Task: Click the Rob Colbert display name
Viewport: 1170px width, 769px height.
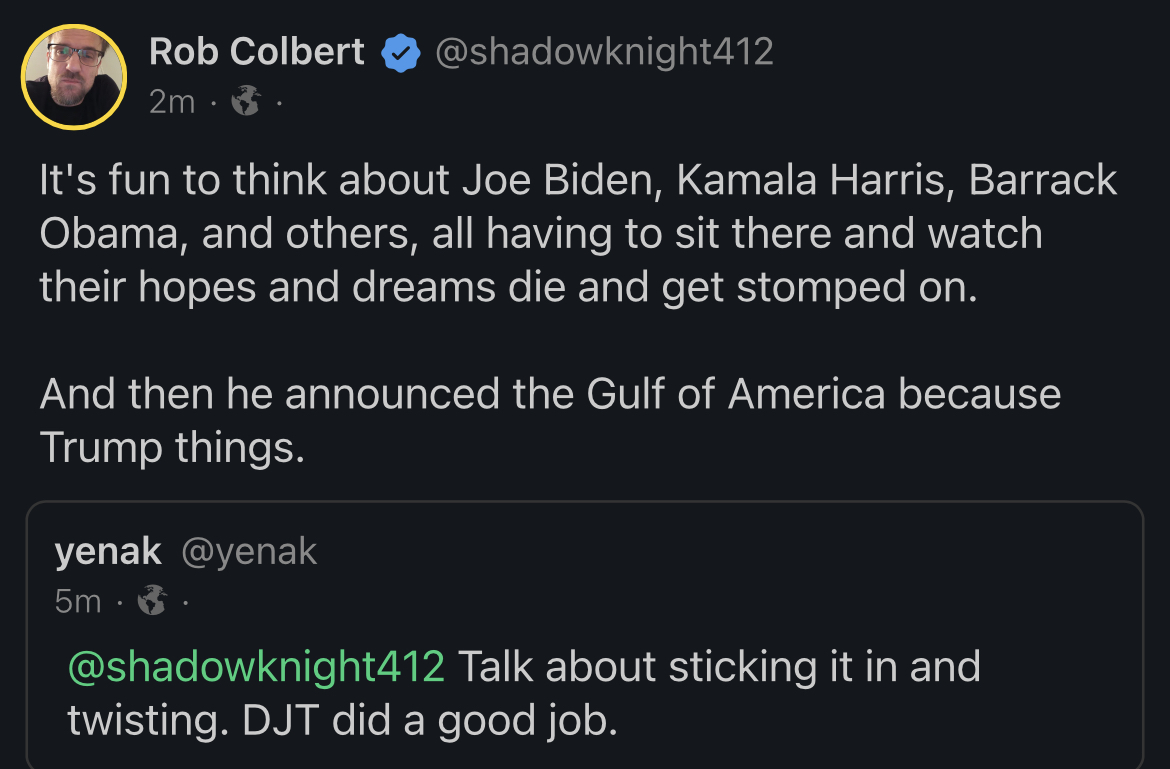Action: tap(257, 52)
